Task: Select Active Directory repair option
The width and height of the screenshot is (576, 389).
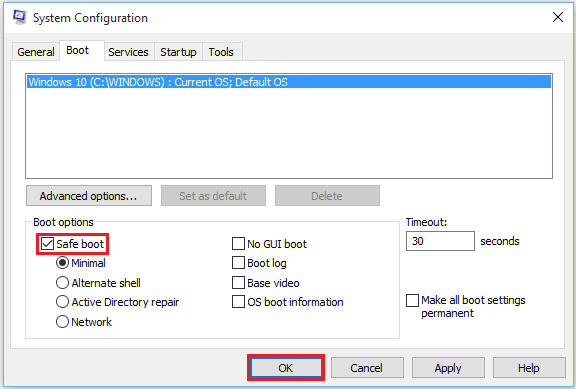Action: 62,302
